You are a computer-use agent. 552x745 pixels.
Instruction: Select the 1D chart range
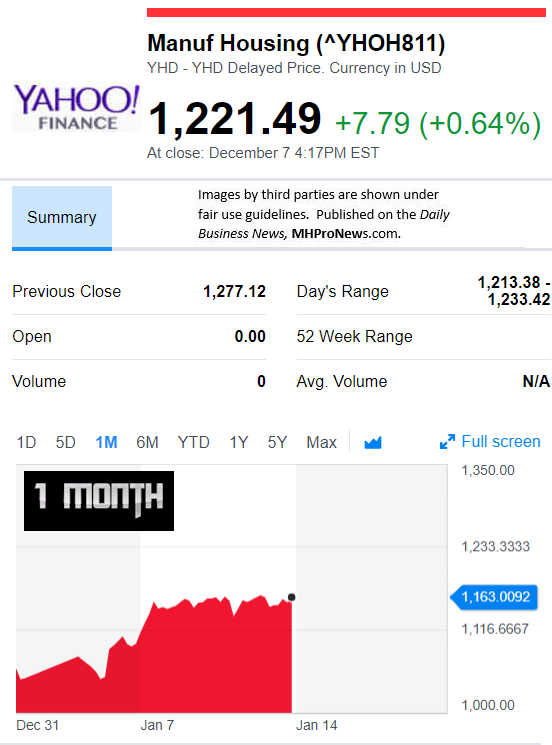[26, 442]
